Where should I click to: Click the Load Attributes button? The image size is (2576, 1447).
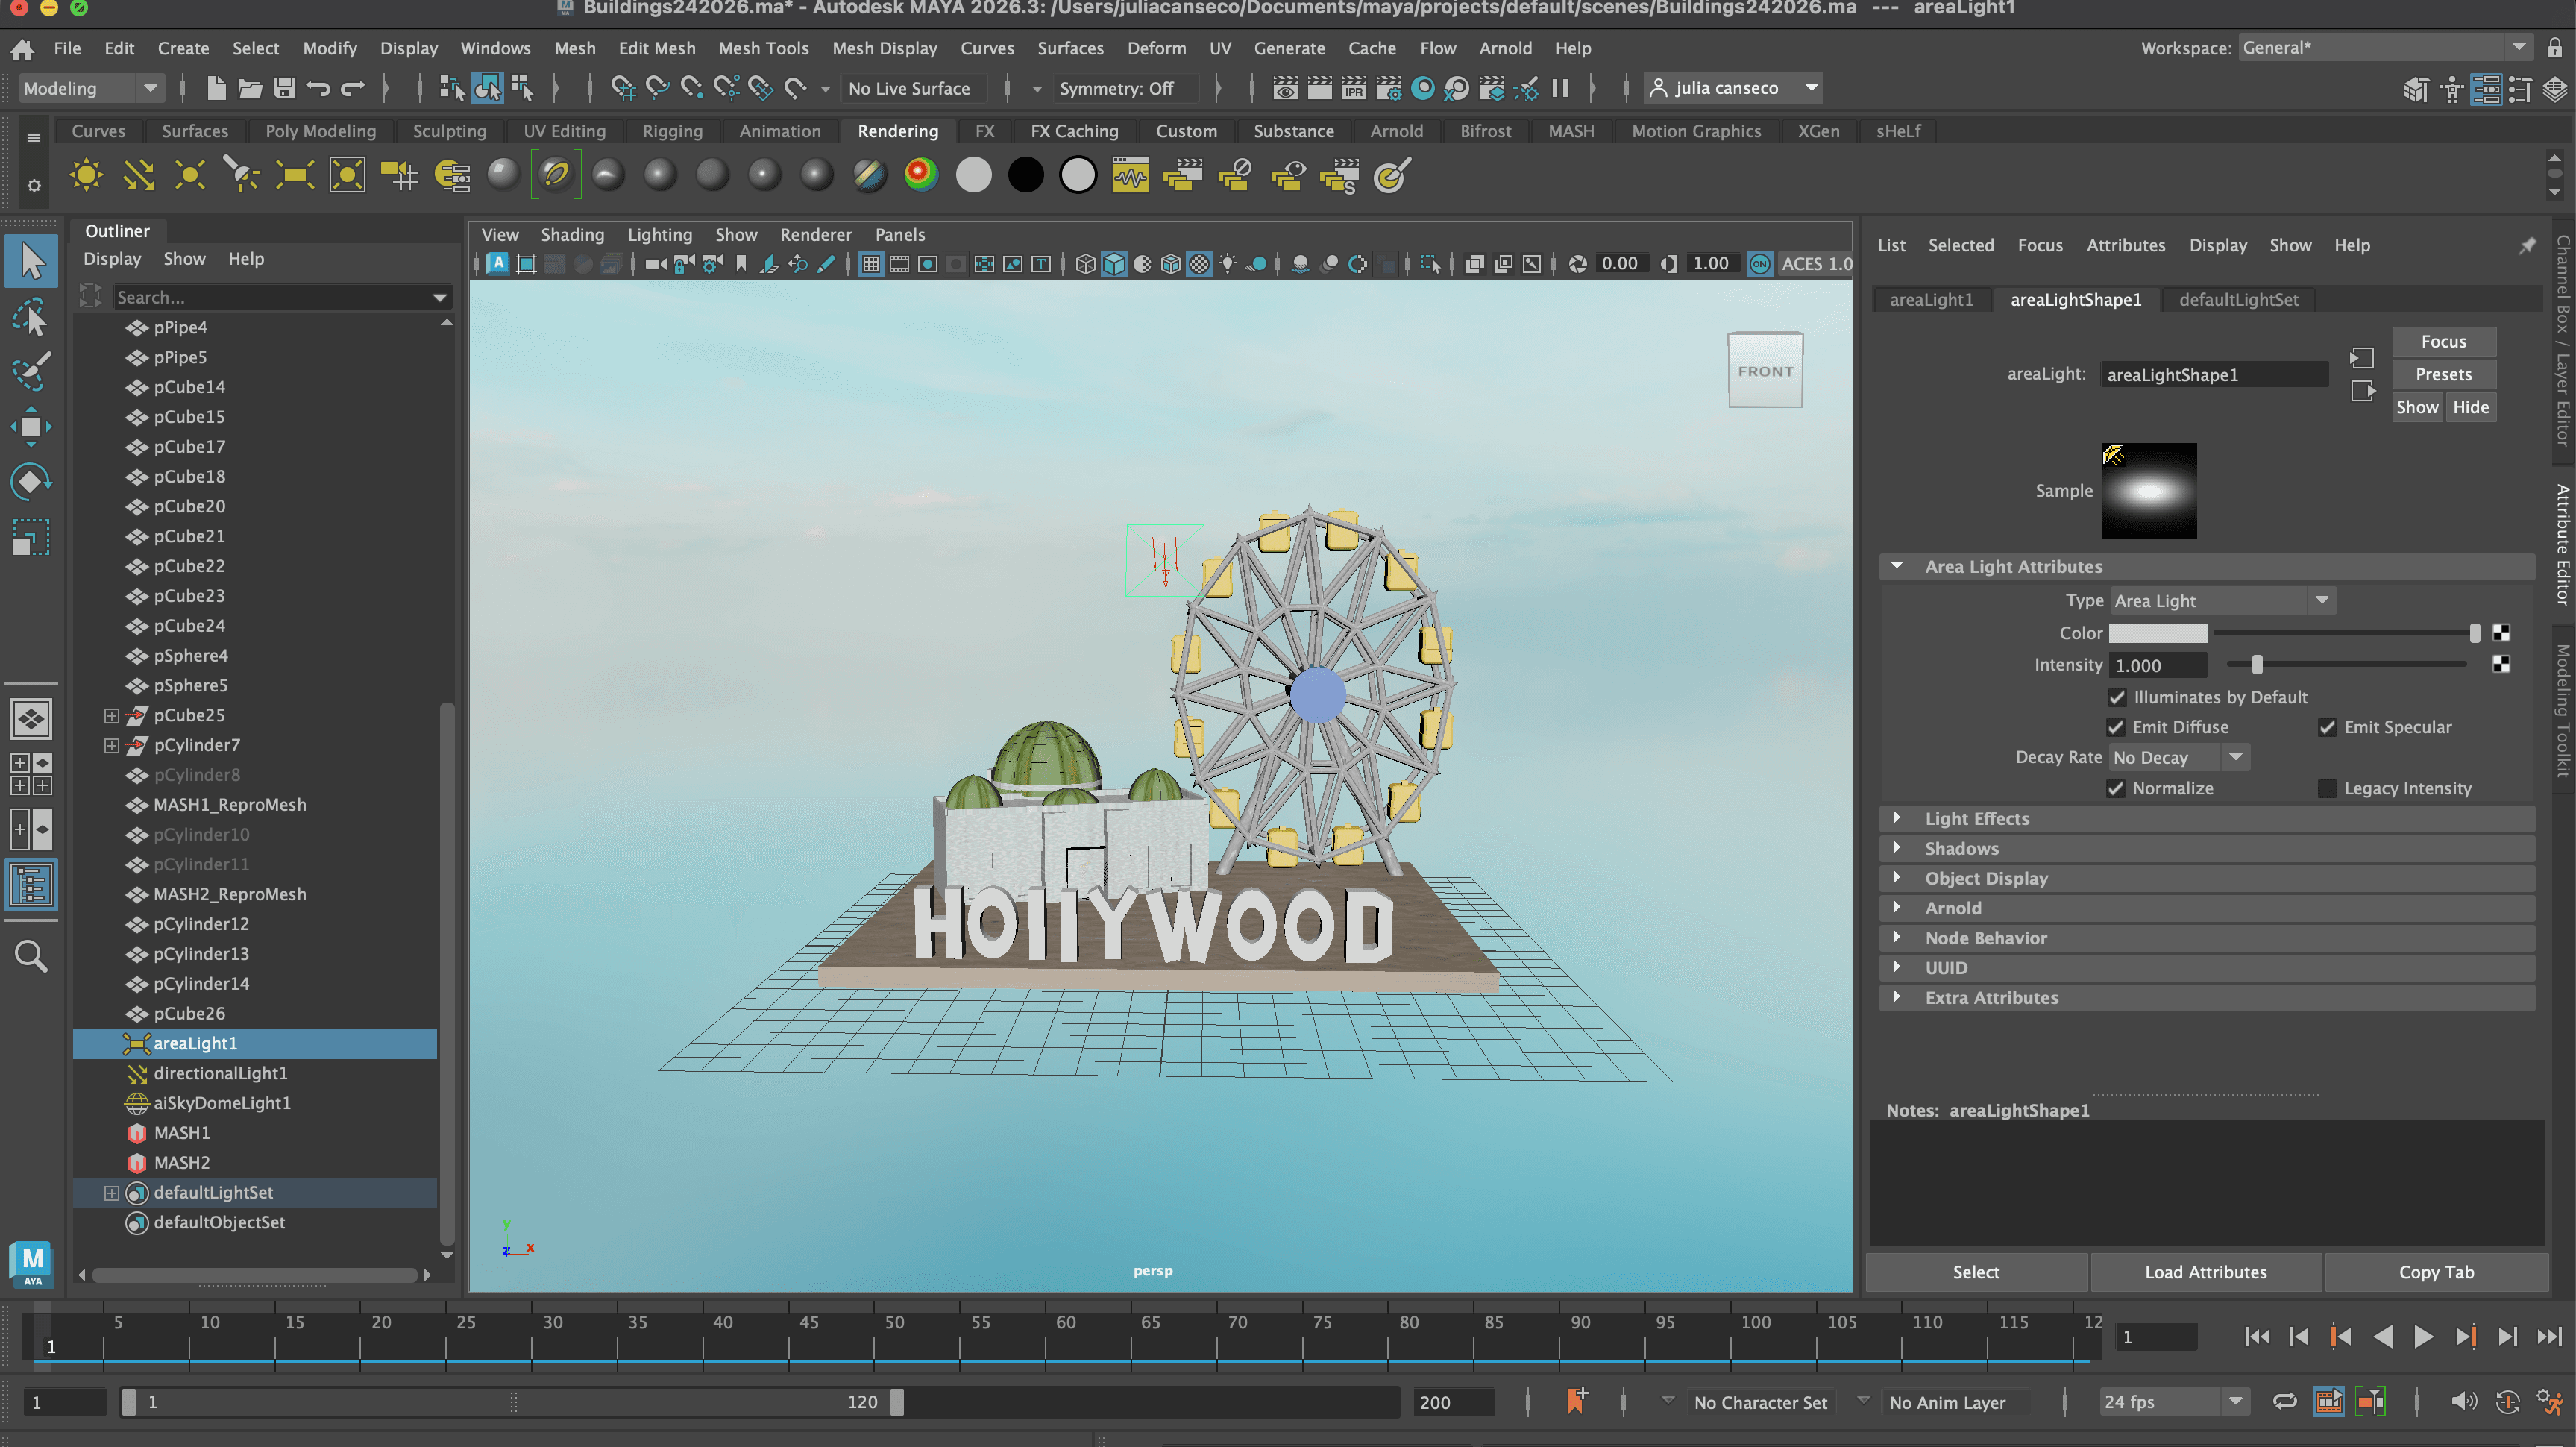[2205, 1272]
